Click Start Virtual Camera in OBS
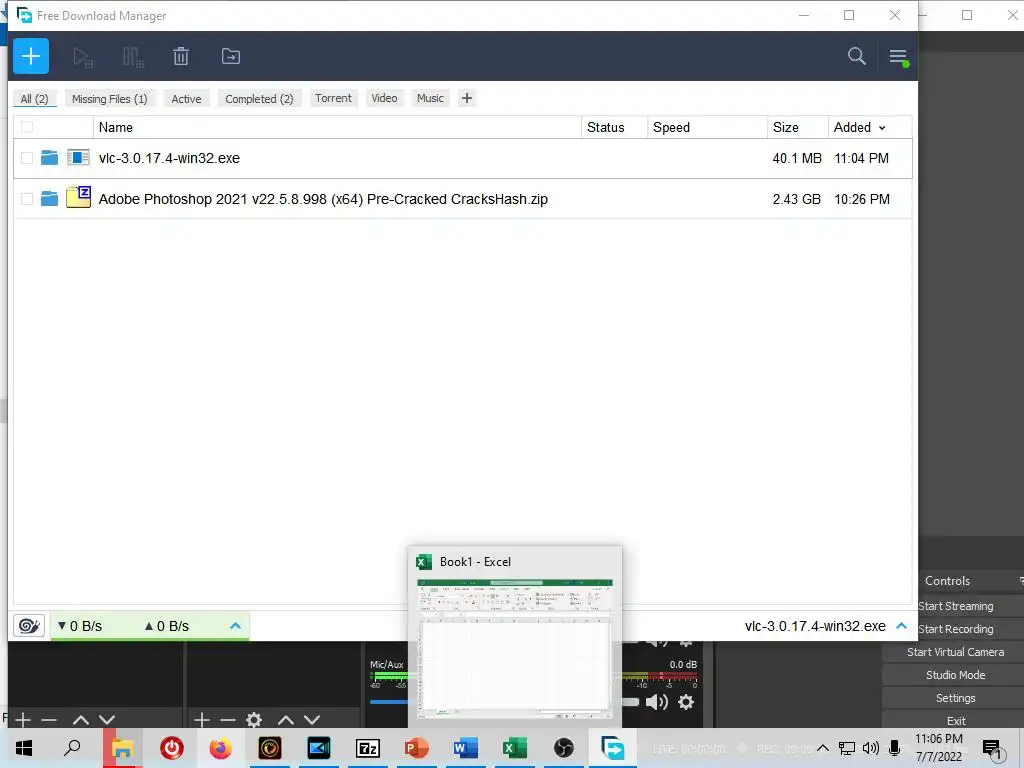 pyautogui.click(x=955, y=652)
